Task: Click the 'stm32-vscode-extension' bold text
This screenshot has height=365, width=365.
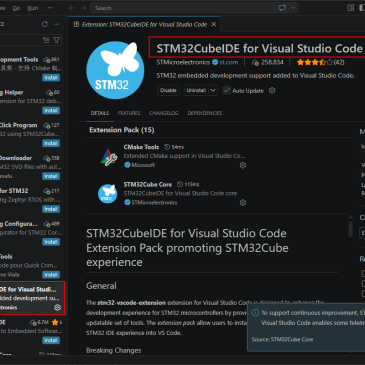Action: pyautogui.click(x=131, y=303)
